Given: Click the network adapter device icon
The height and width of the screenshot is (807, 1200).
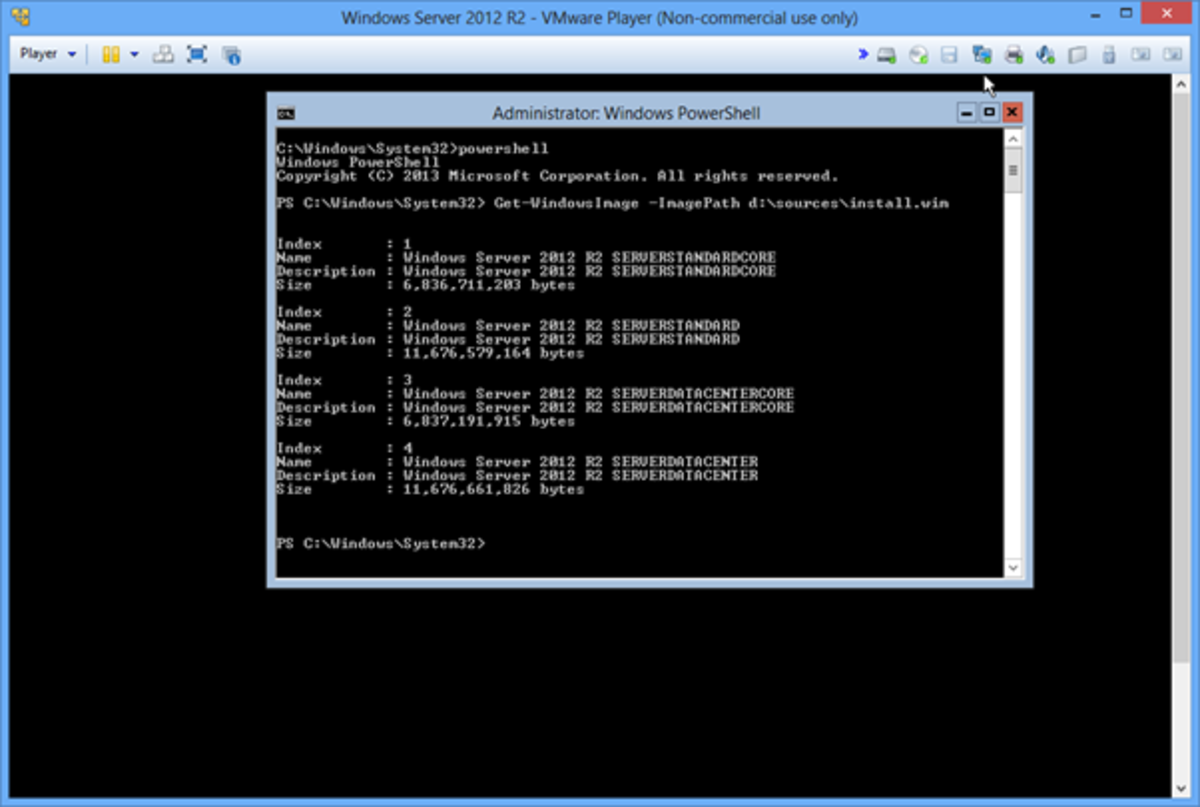Looking at the screenshot, I should (x=980, y=55).
